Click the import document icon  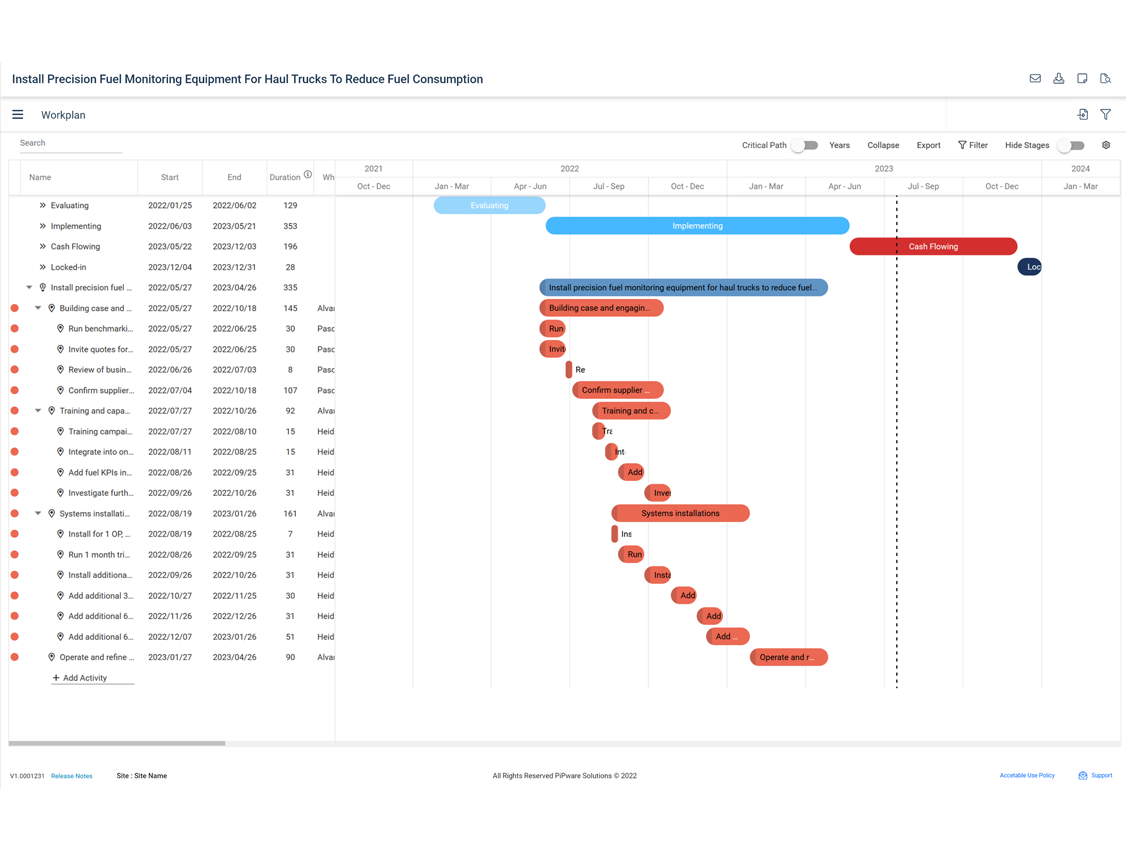[x=1082, y=115]
